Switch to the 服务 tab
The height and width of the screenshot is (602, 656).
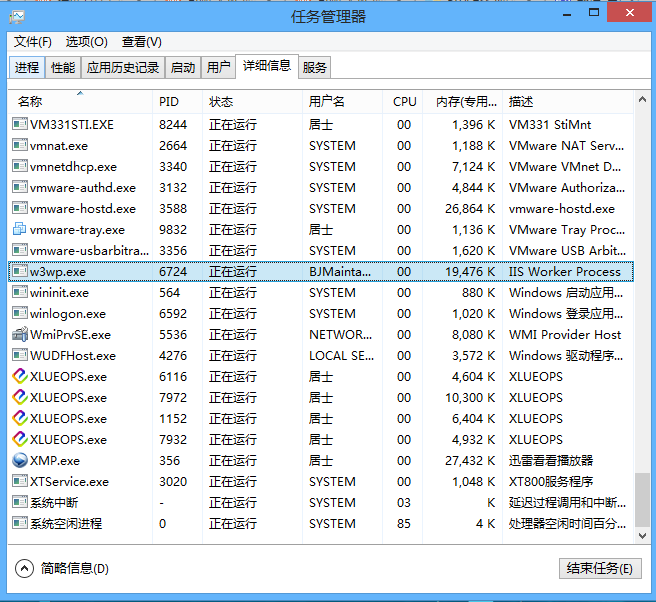pyautogui.click(x=315, y=67)
